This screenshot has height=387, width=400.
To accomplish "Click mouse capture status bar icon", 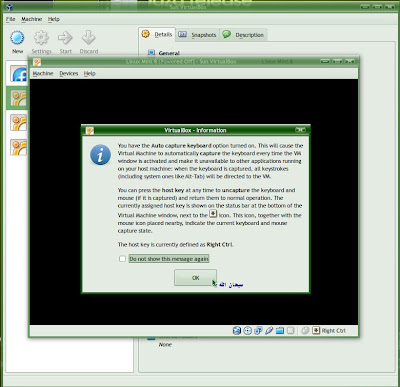I will click(x=305, y=331).
